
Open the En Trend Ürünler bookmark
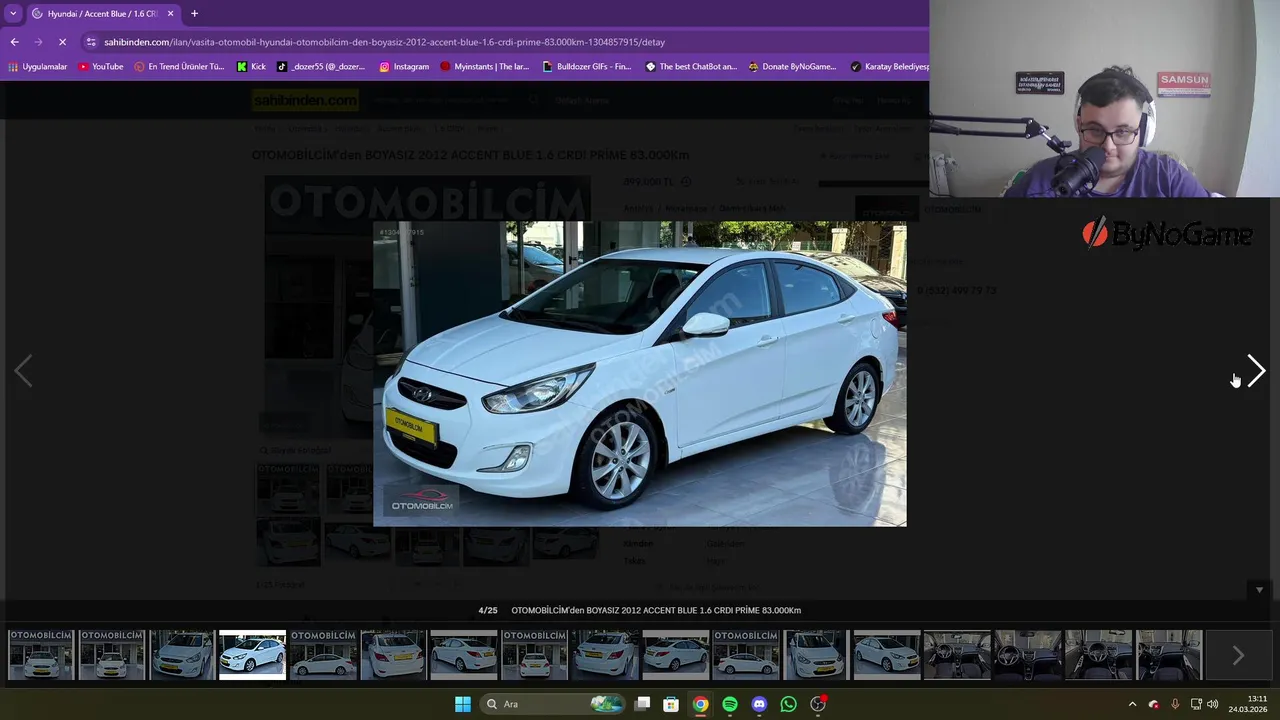(180, 67)
